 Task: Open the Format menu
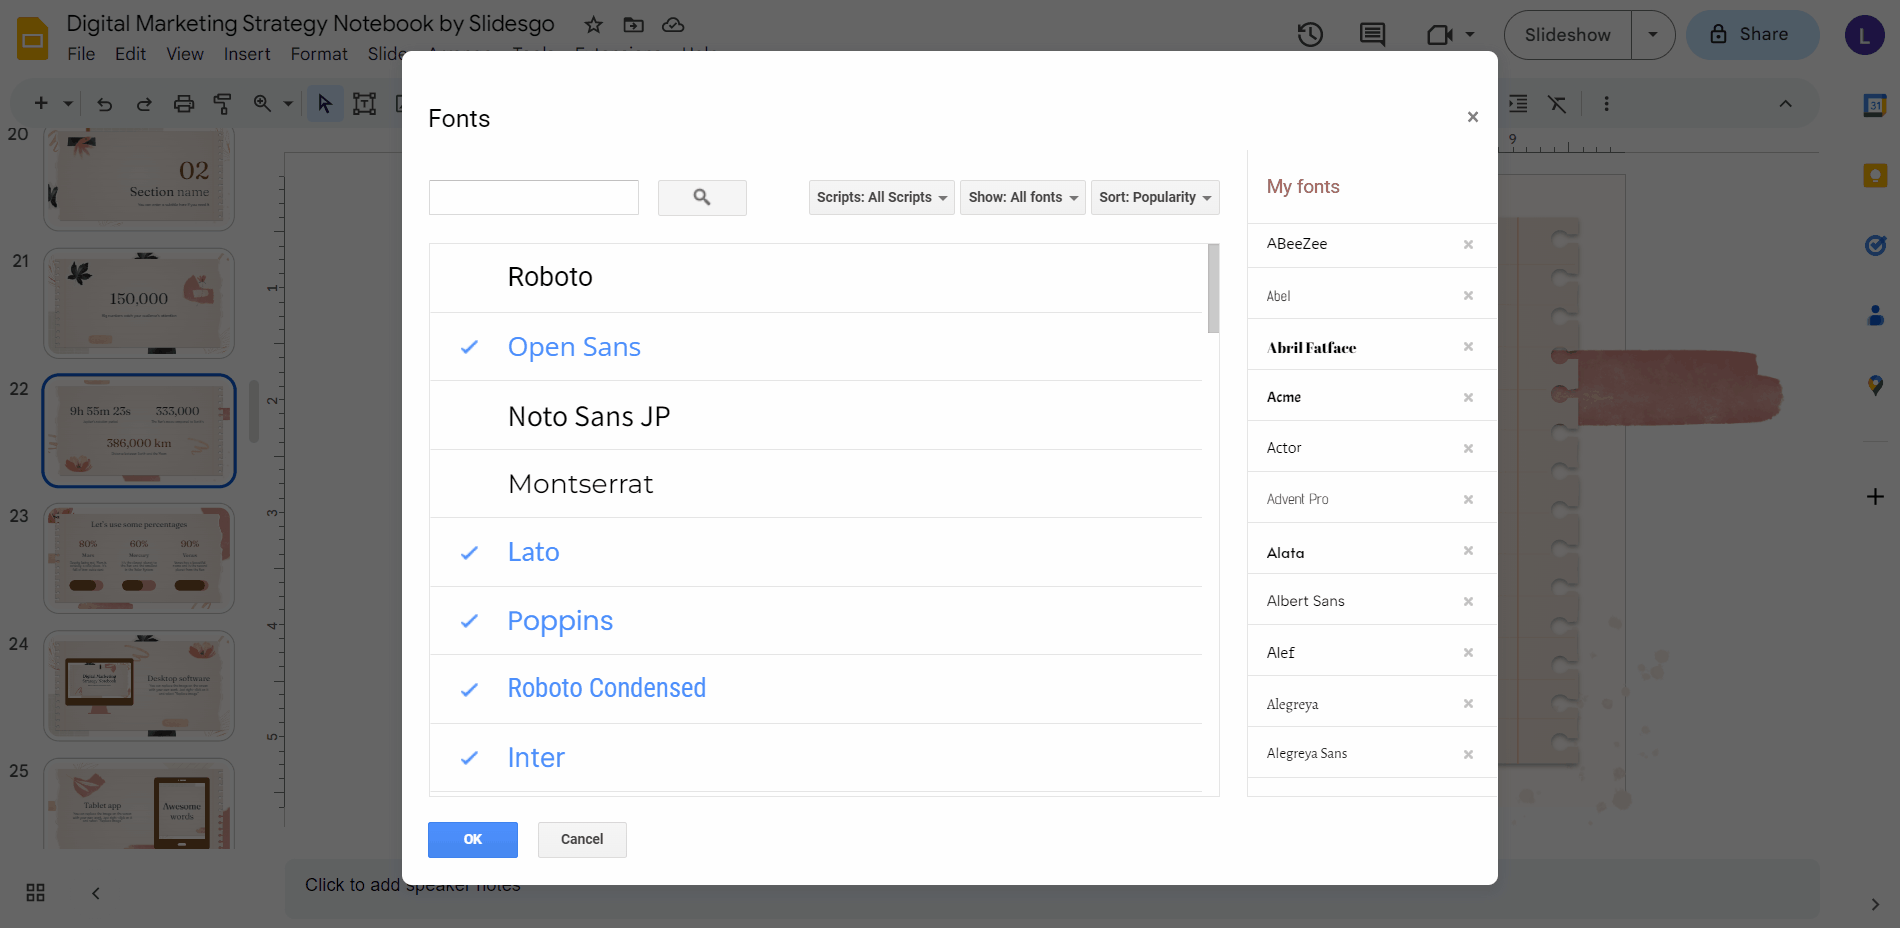click(319, 54)
